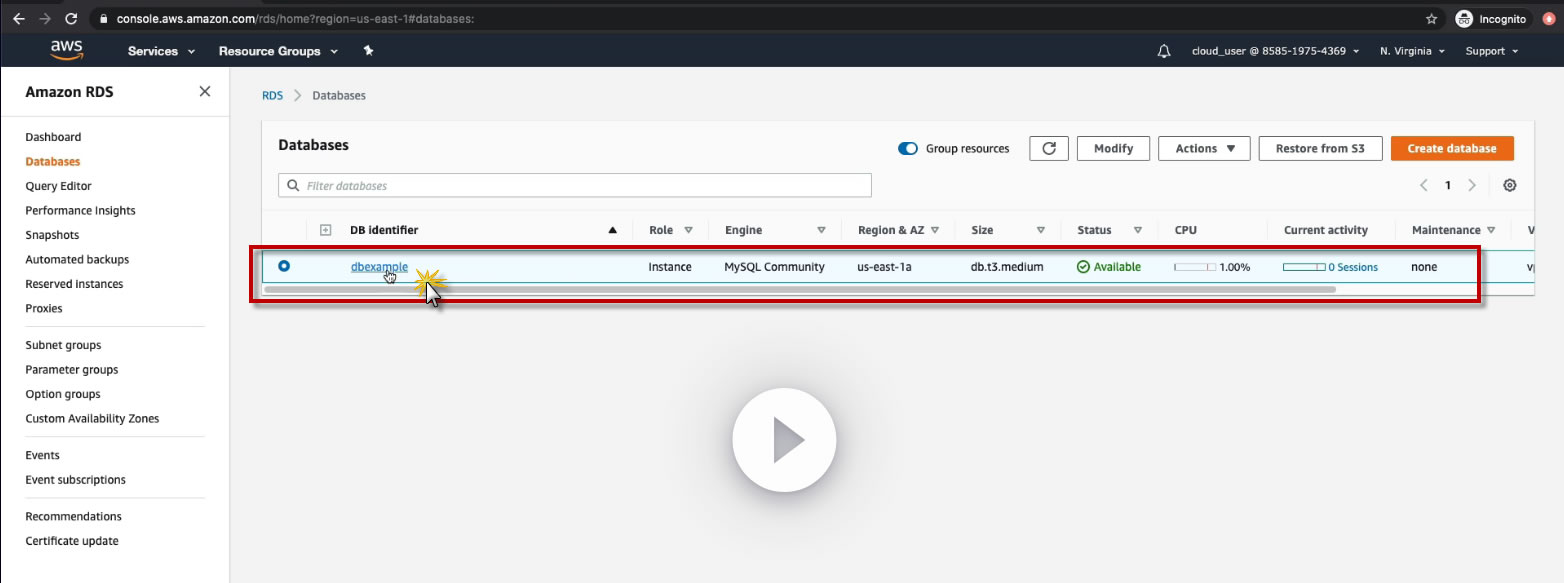Viewport: 1564px width, 583px height.
Task: Open Parameter groups in sidebar
Action: pyautogui.click(x=72, y=370)
